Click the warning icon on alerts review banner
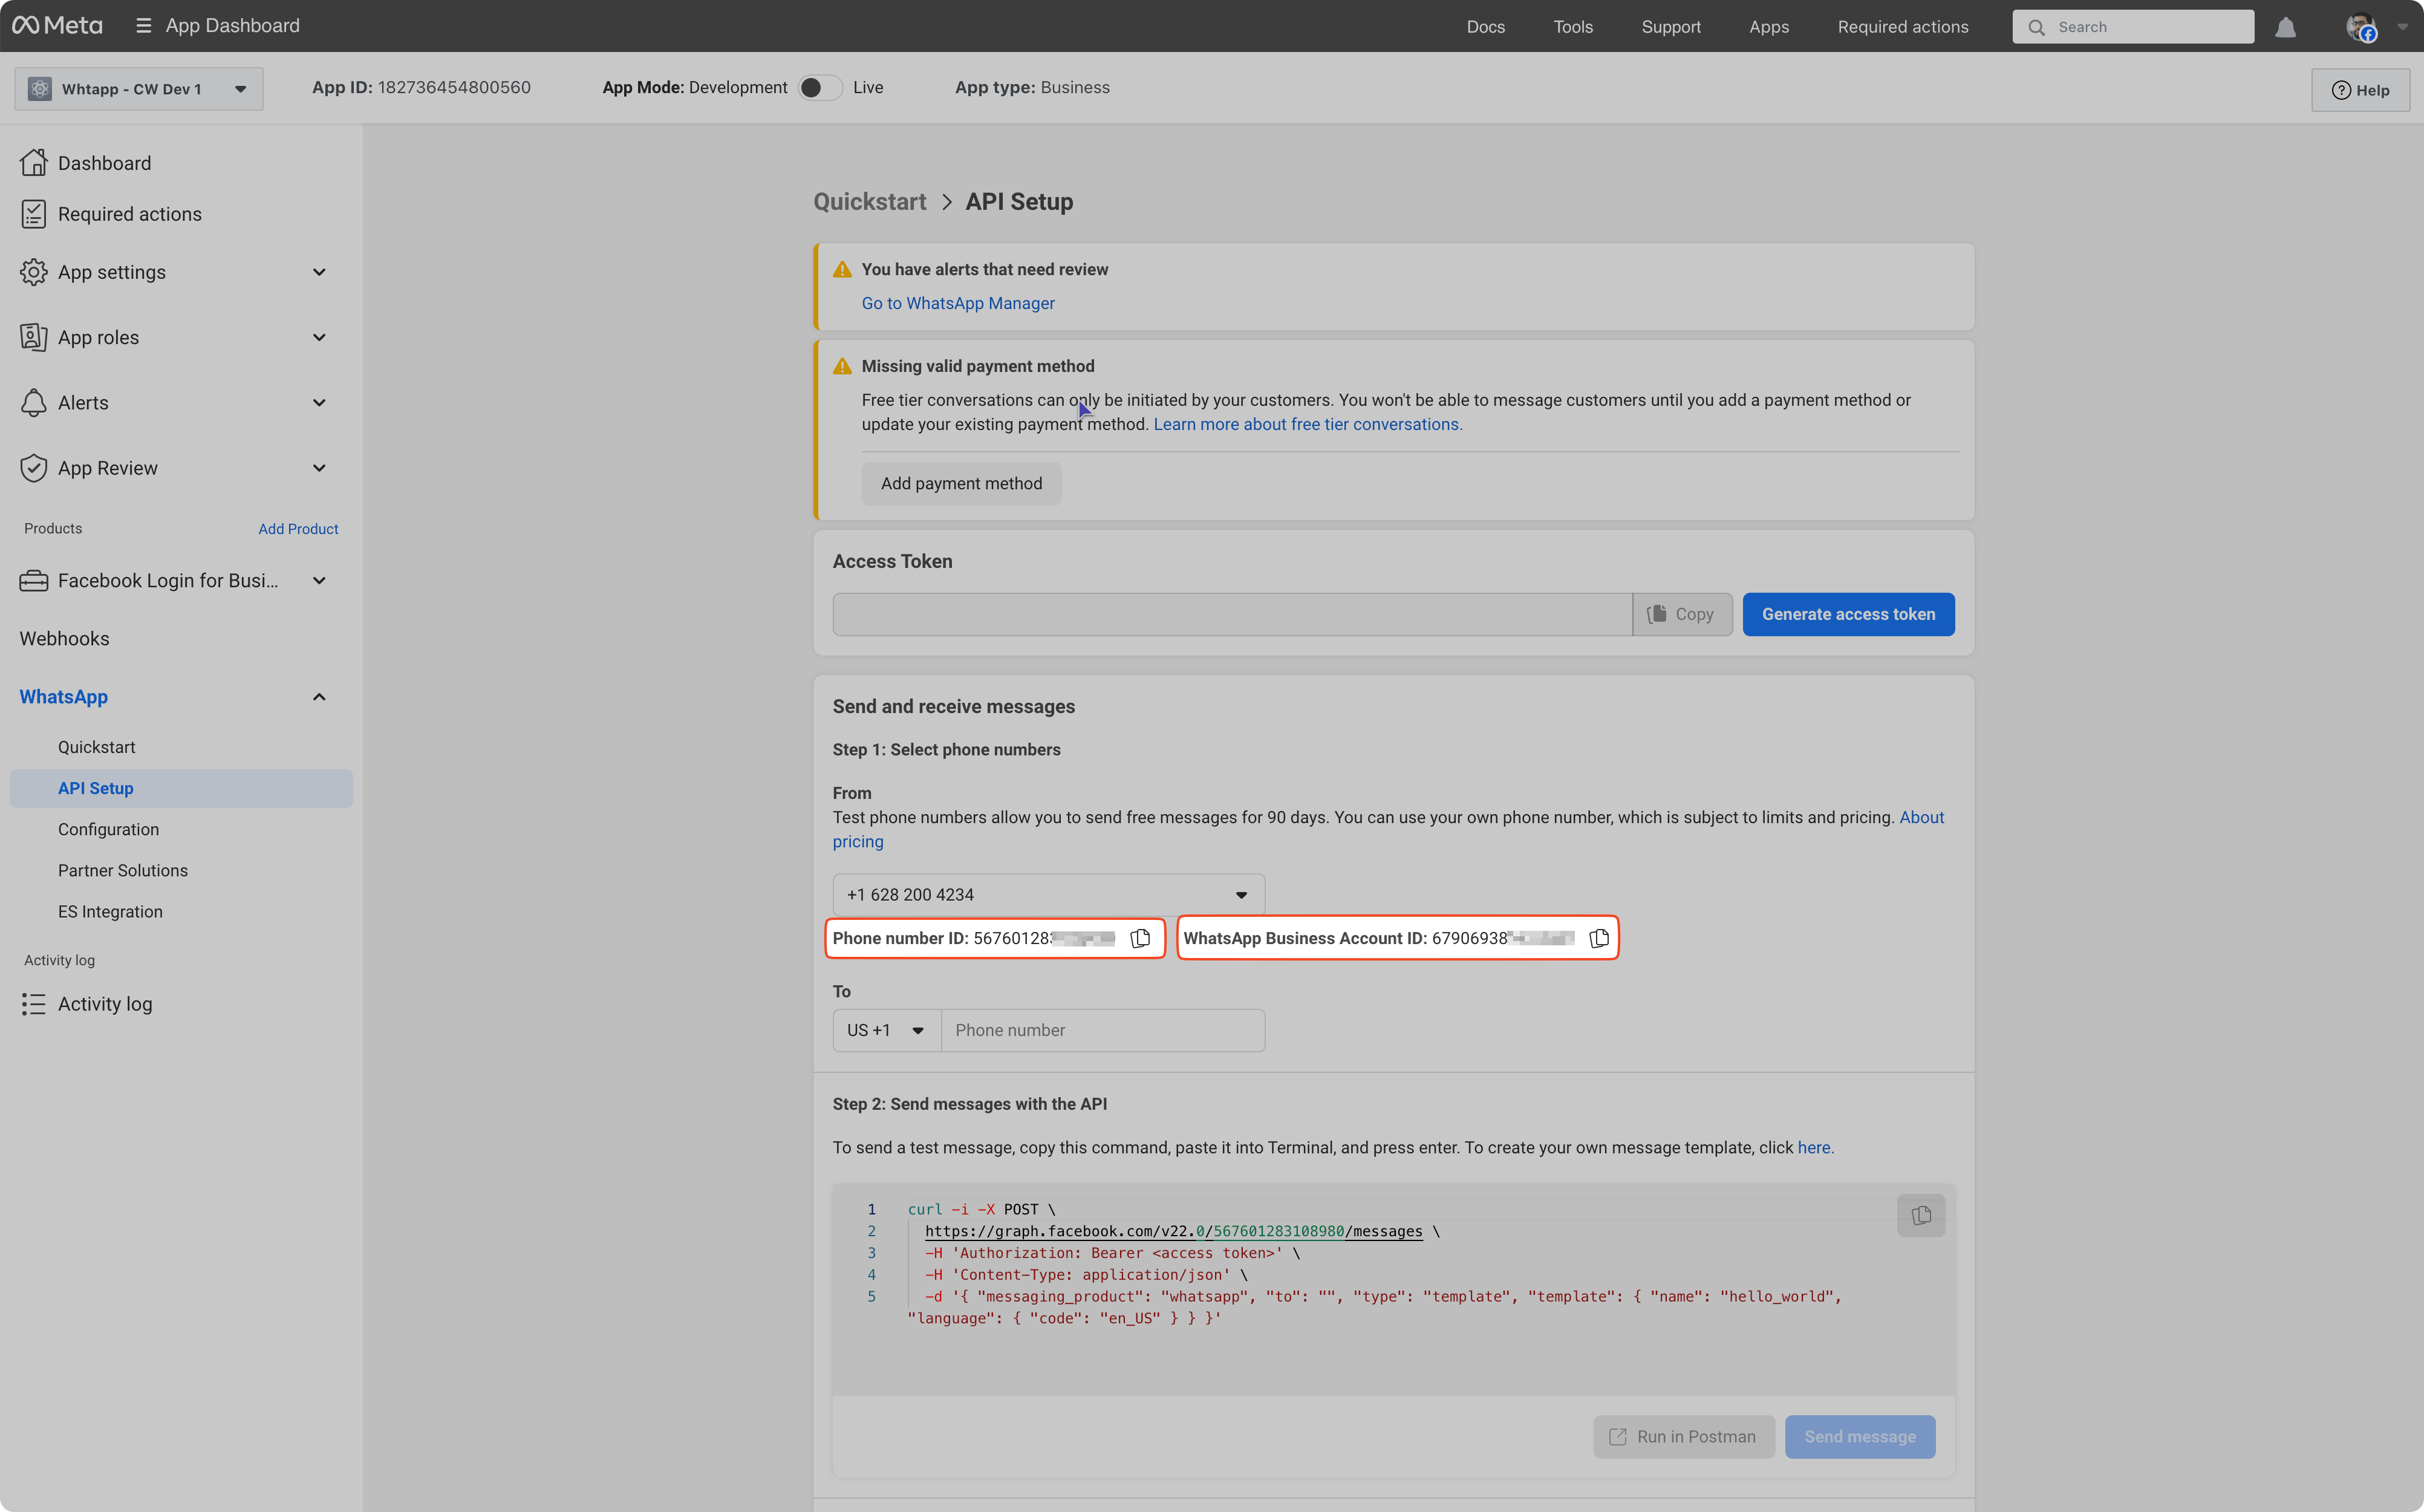 pos(842,270)
